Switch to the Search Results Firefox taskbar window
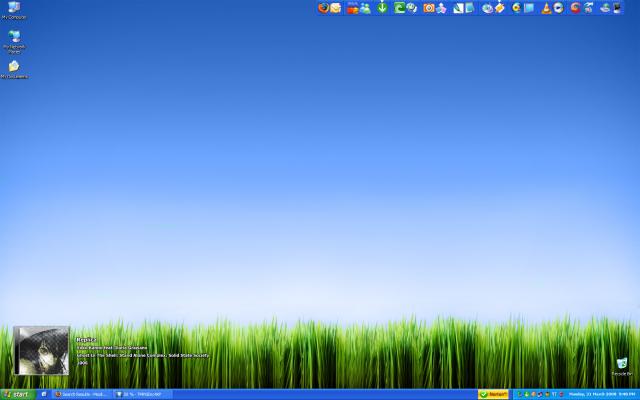This screenshot has height=400, width=640. tap(82, 394)
